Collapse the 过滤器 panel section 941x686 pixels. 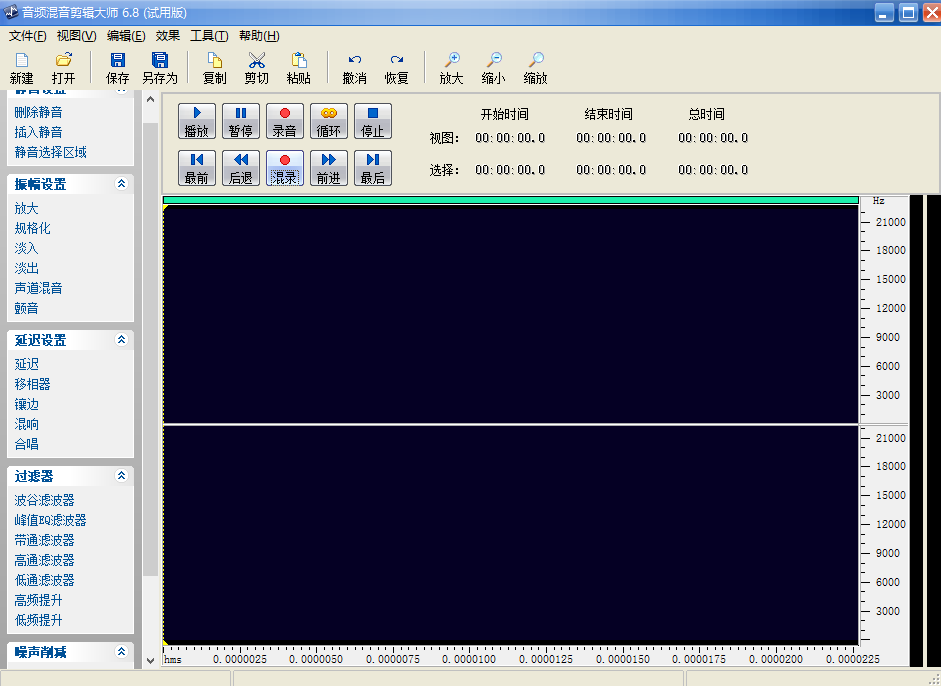(x=121, y=476)
